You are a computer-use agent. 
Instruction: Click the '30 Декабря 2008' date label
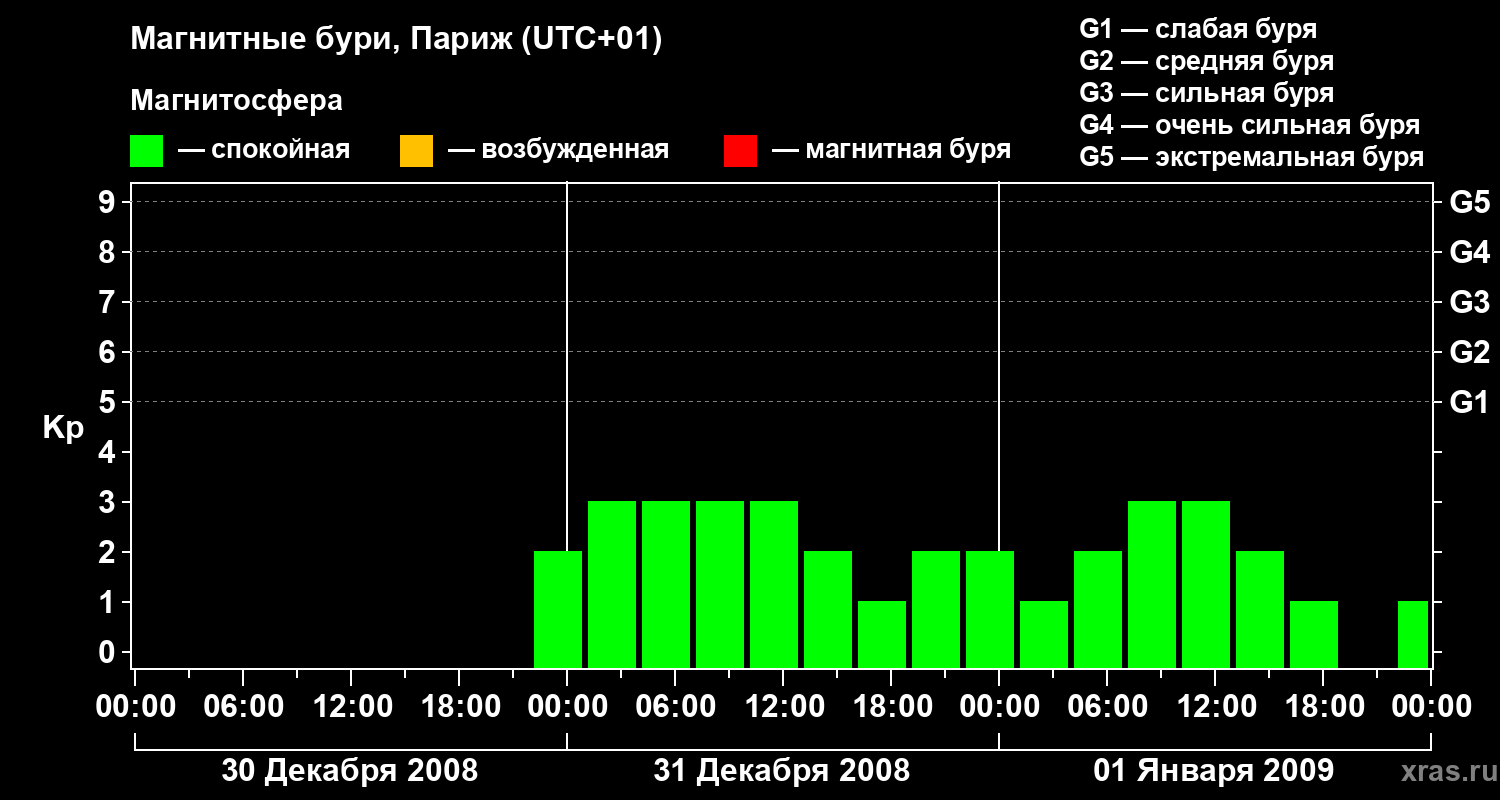350,771
